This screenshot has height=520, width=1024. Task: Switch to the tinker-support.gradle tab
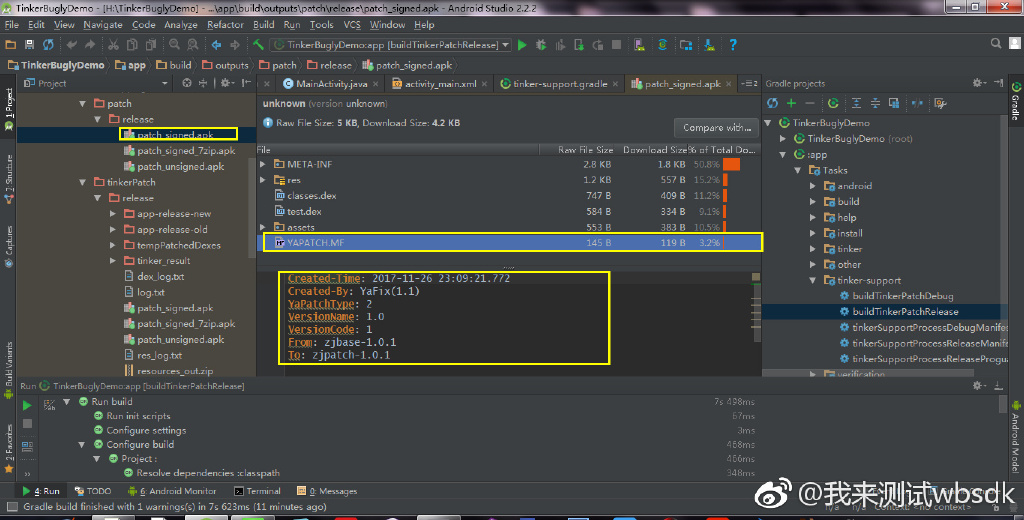(560, 84)
